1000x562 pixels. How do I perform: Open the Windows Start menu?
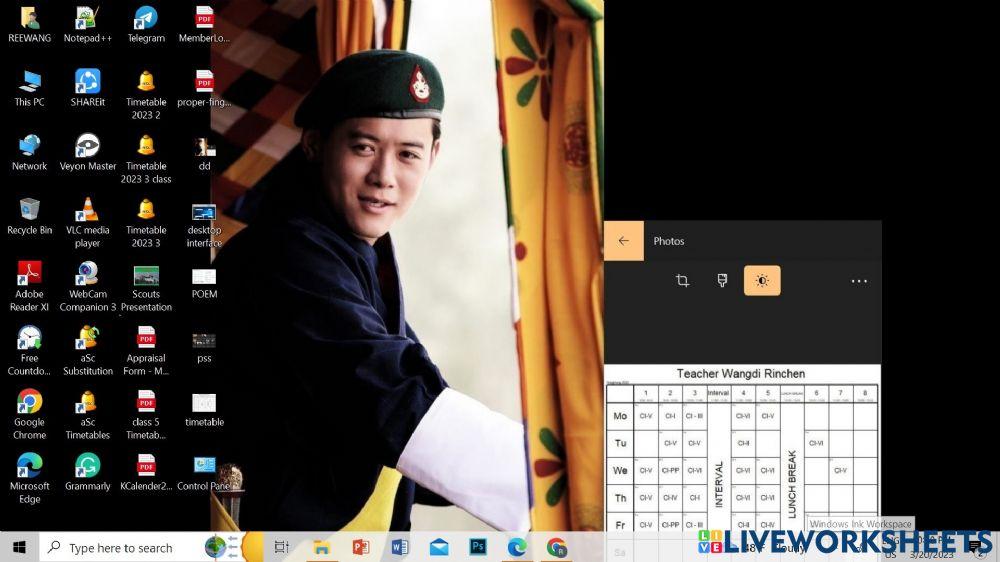19,547
